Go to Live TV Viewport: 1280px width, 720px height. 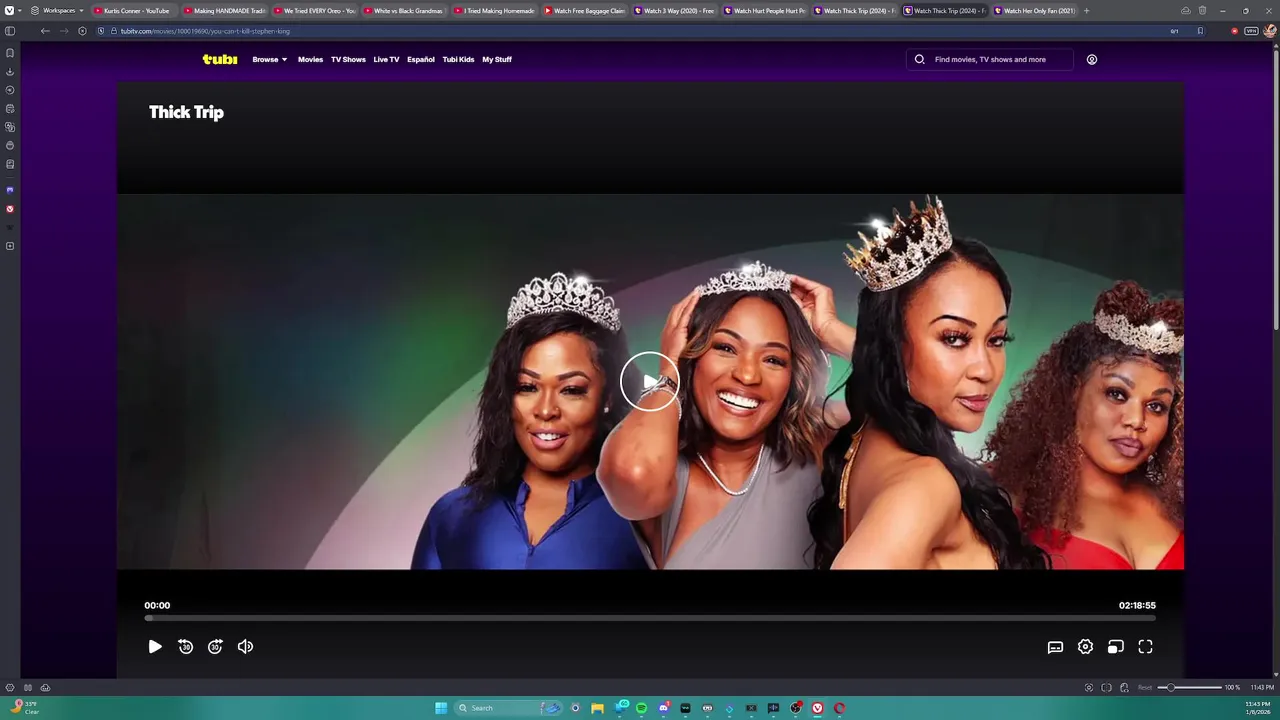click(x=386, y=59)
